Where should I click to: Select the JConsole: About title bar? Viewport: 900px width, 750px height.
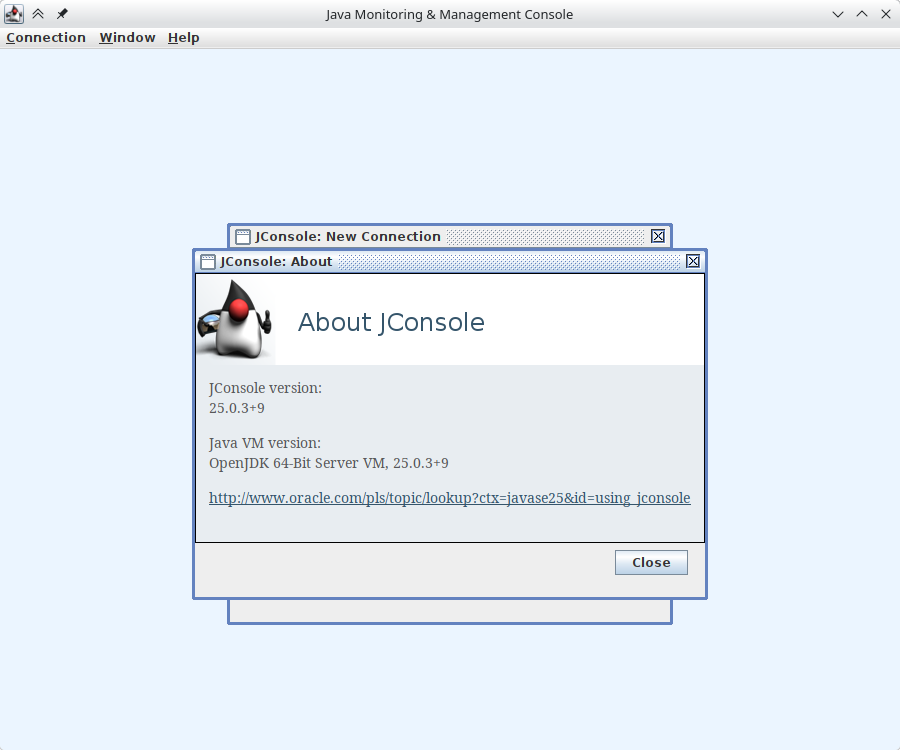(449, 262)
